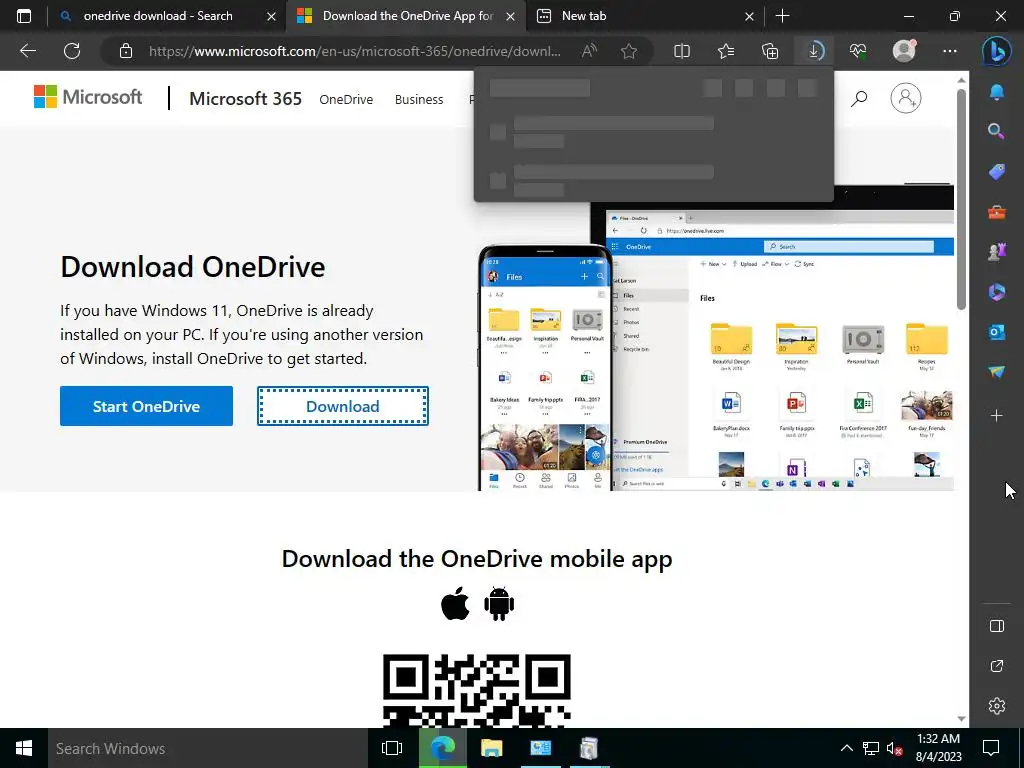
Task: Open the sidebar Tools briefcase icon
Action: click(x=997, y=212)
